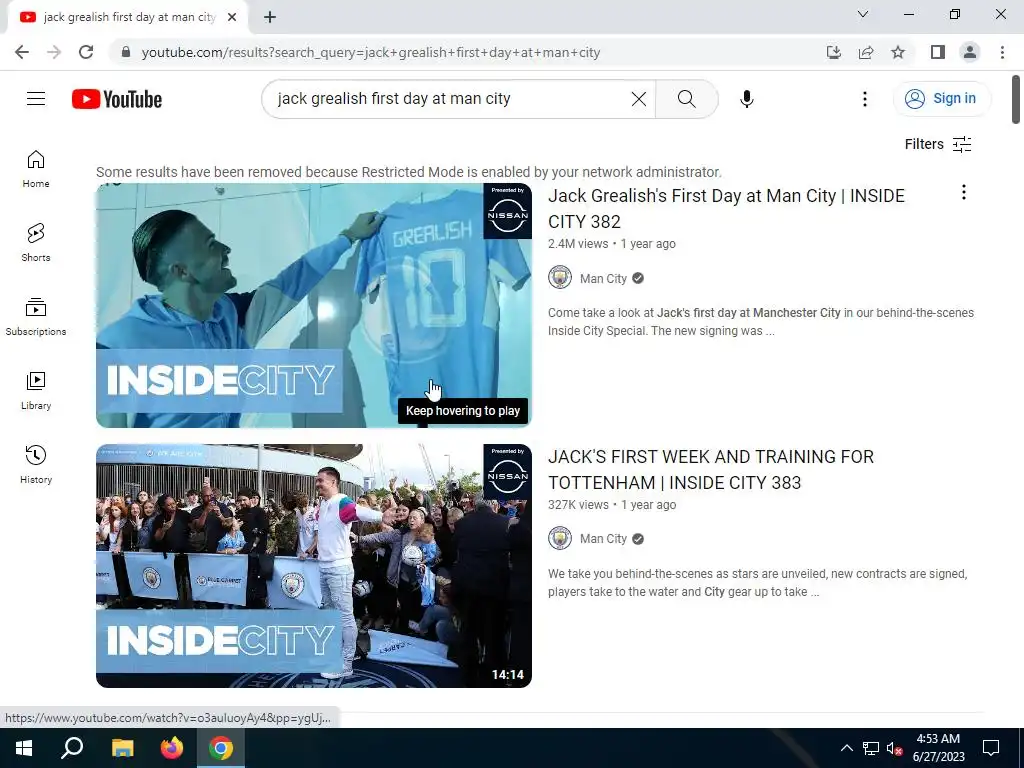
Task: Start voice search with microphone icon
Action: [746, 99]
